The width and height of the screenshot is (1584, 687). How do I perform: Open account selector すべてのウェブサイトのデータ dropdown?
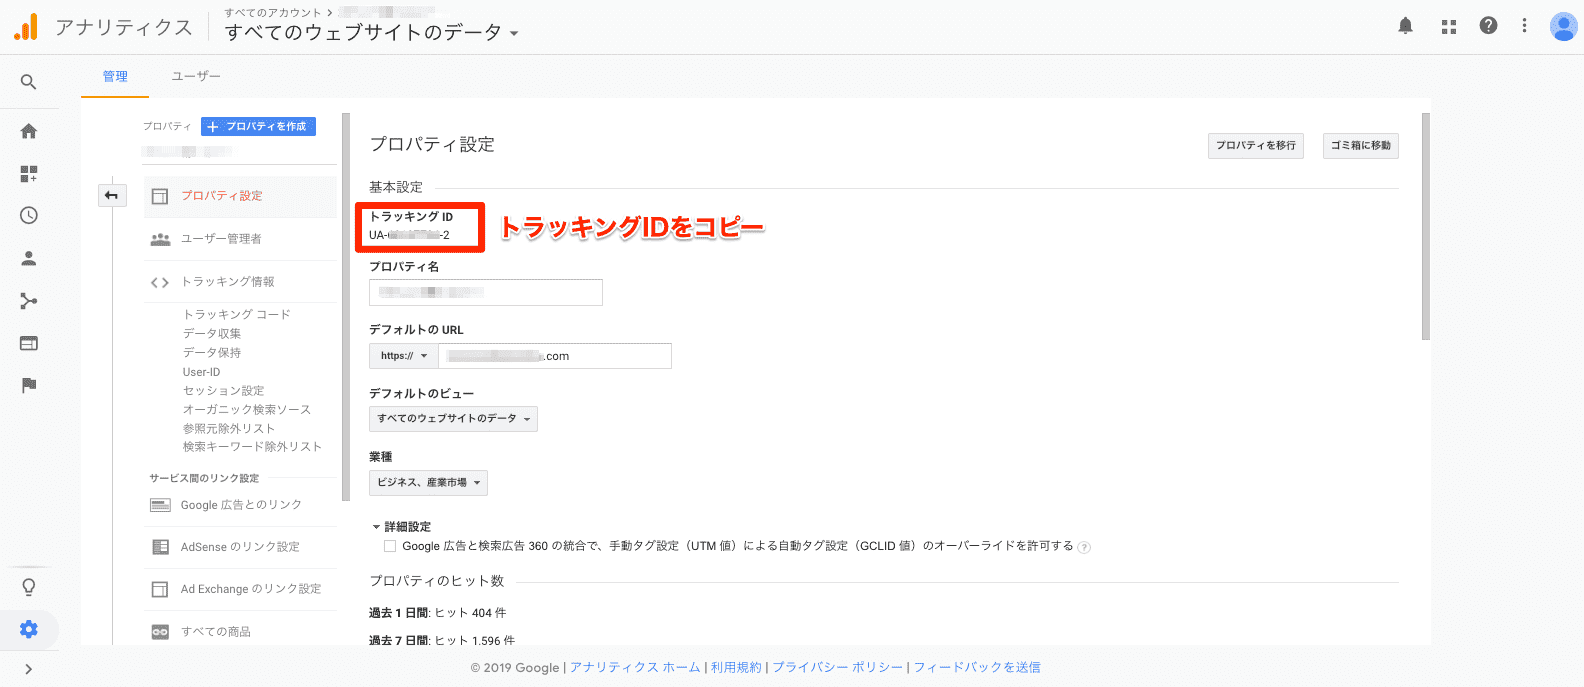tap(372, 33)
